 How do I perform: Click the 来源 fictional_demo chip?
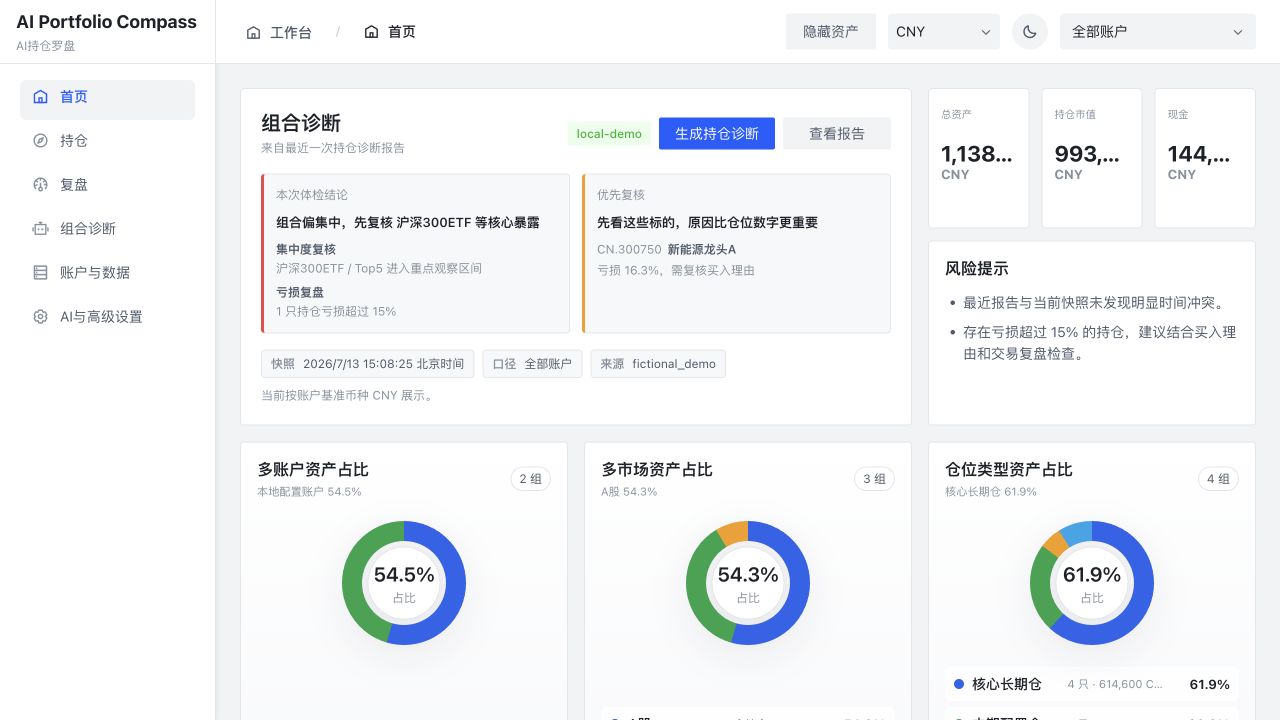click(x=658, y=364)
